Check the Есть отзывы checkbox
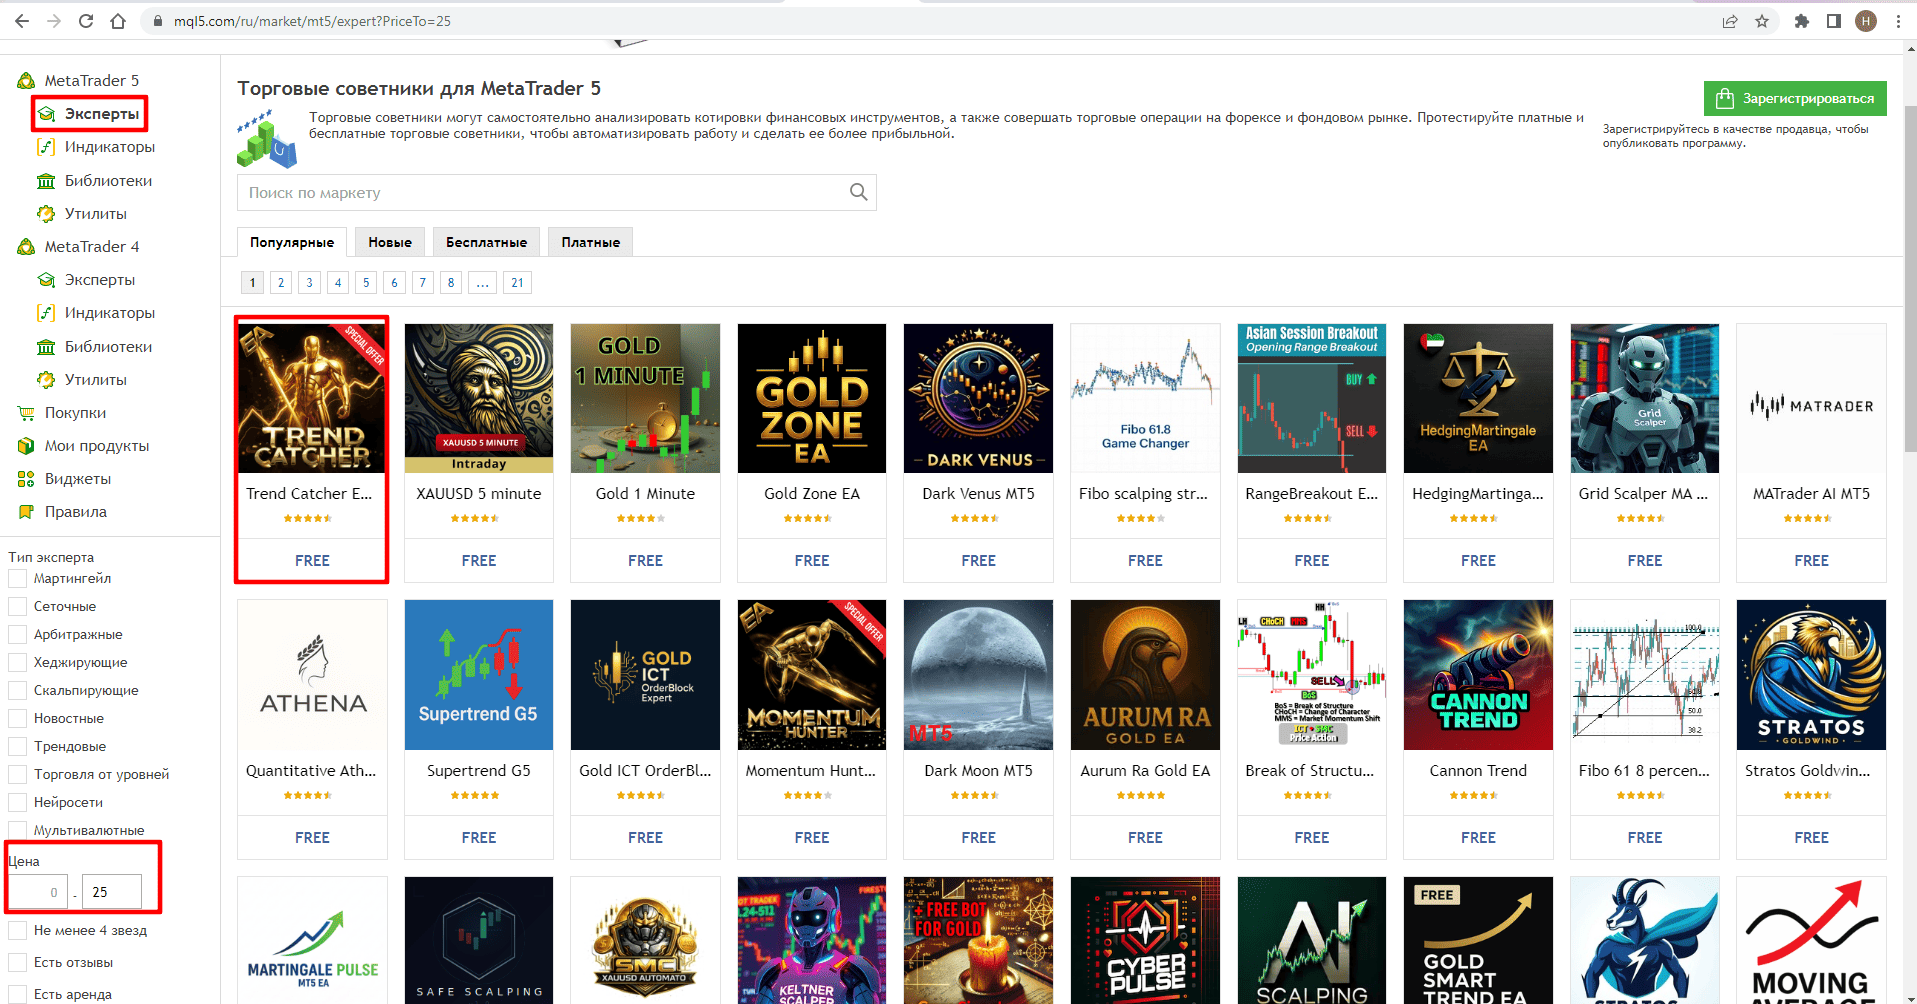 point(17,963)
